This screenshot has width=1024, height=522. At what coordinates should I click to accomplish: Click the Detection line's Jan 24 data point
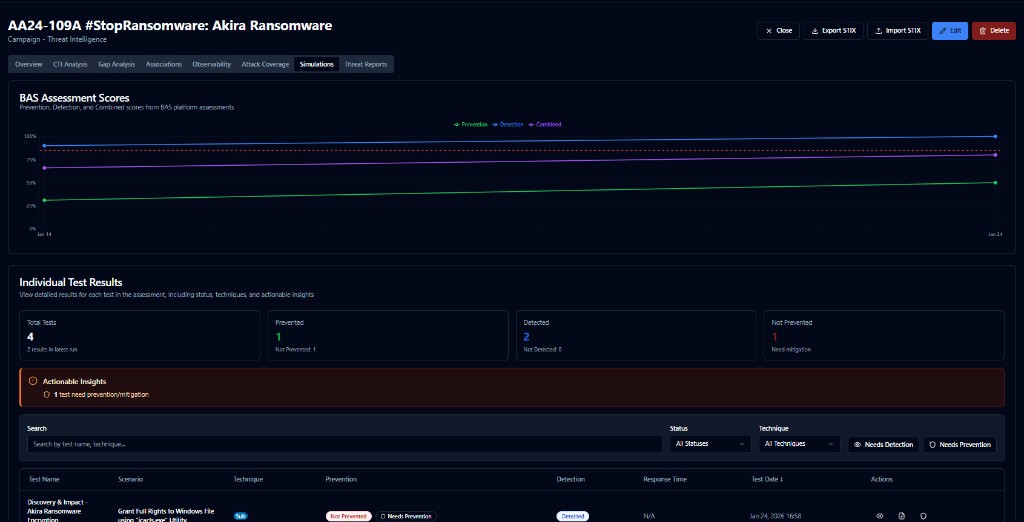click(995, 137)
